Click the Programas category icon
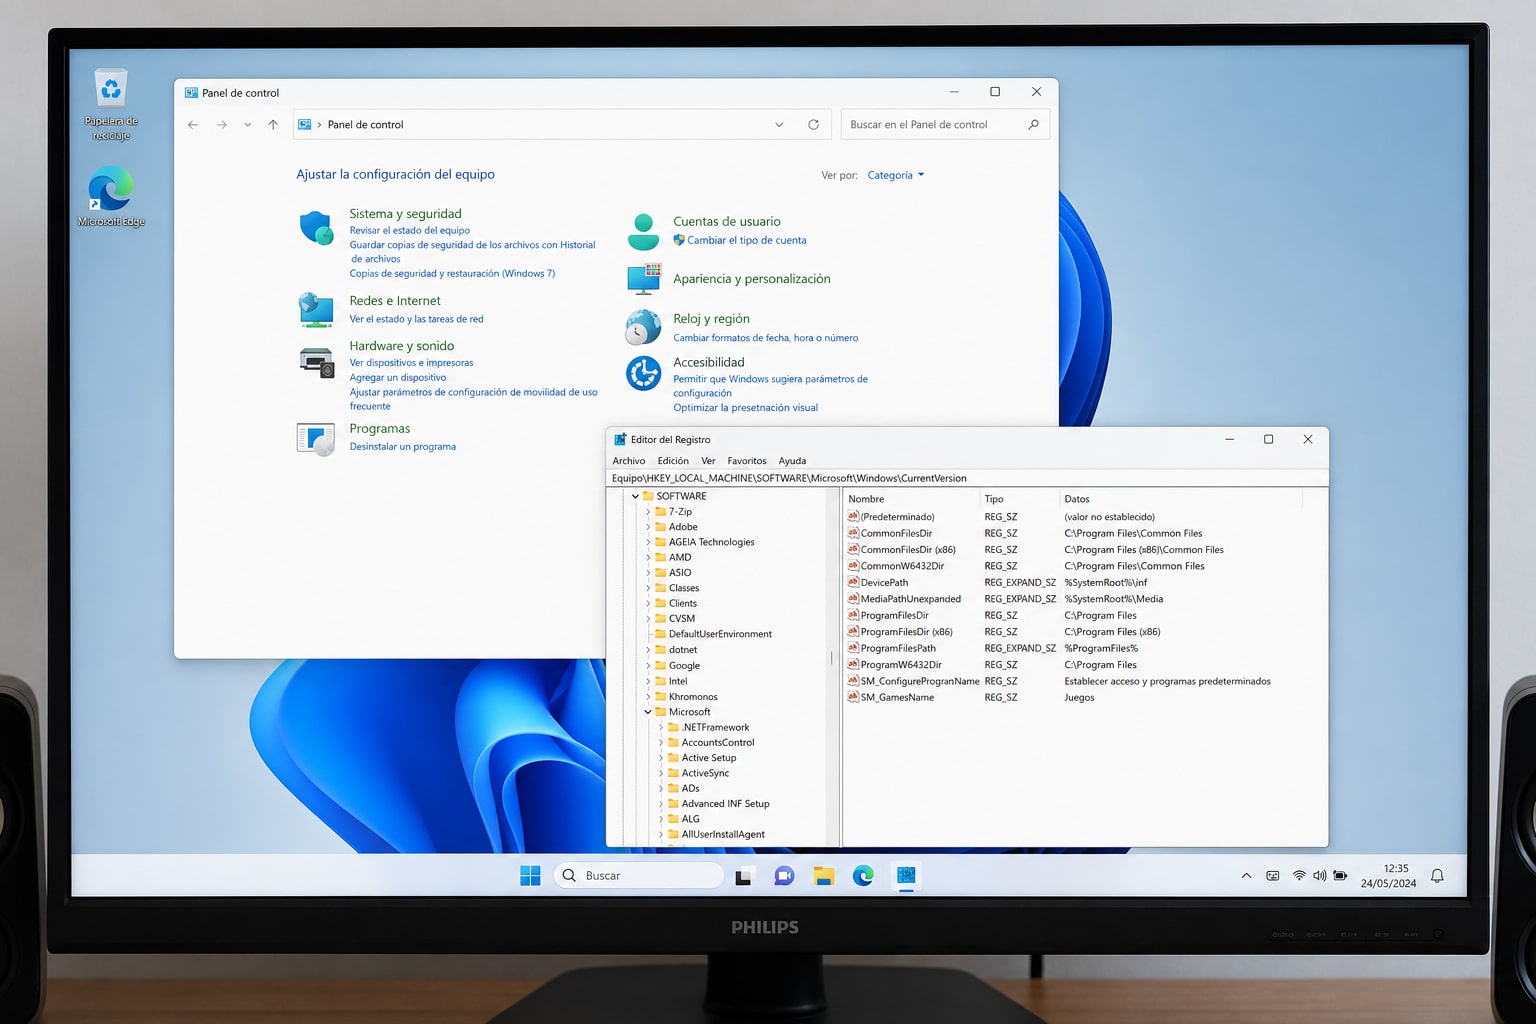Viewport: 1536px width, 1024px height. point(316,438)
